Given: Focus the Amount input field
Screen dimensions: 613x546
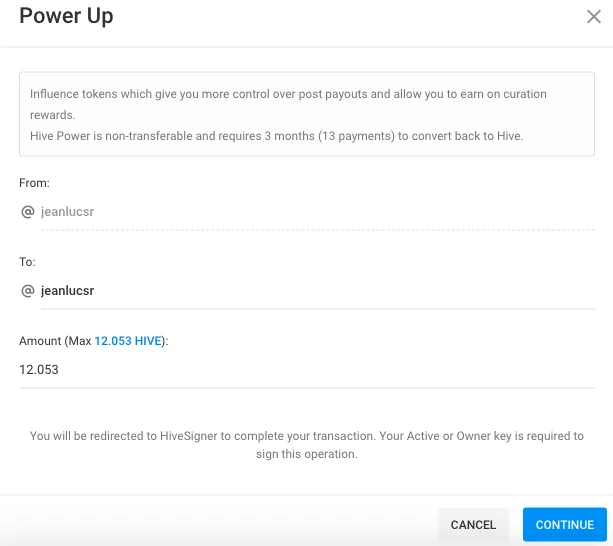Looking at the screenshot, I should tap(307, 370).
